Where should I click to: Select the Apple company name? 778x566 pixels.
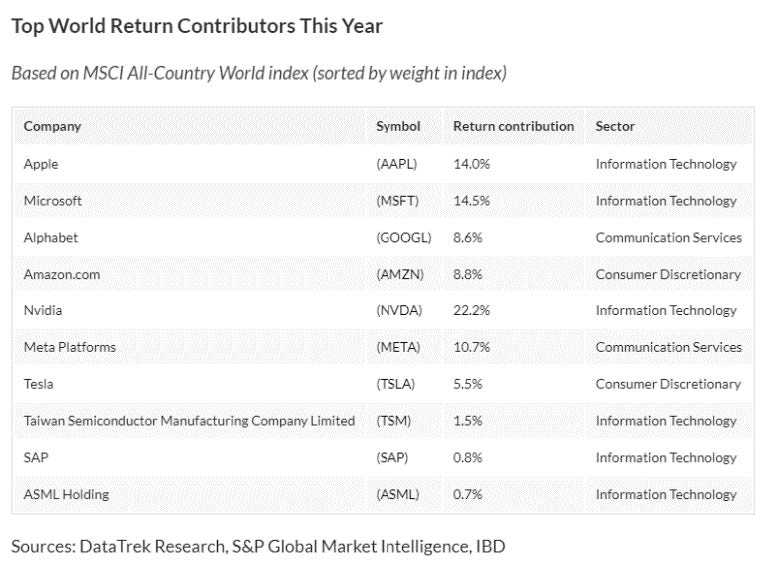coord(41,164)
